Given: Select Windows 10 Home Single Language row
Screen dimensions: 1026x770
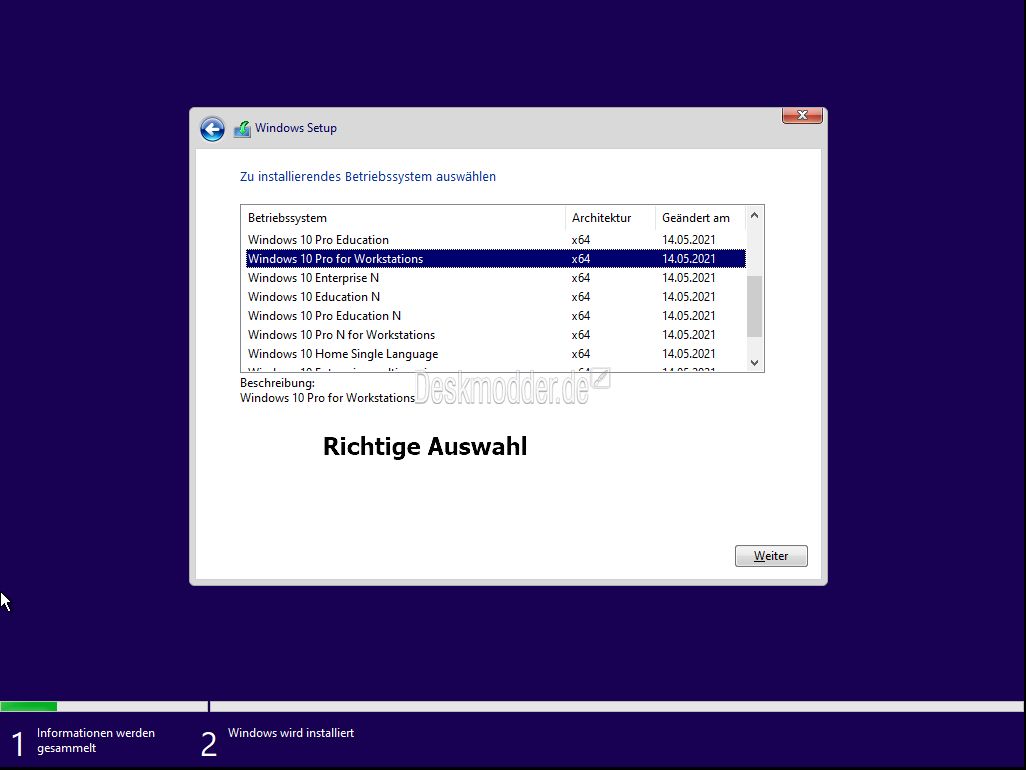Looking at the screenshot, I should click(x=495, y=353).
